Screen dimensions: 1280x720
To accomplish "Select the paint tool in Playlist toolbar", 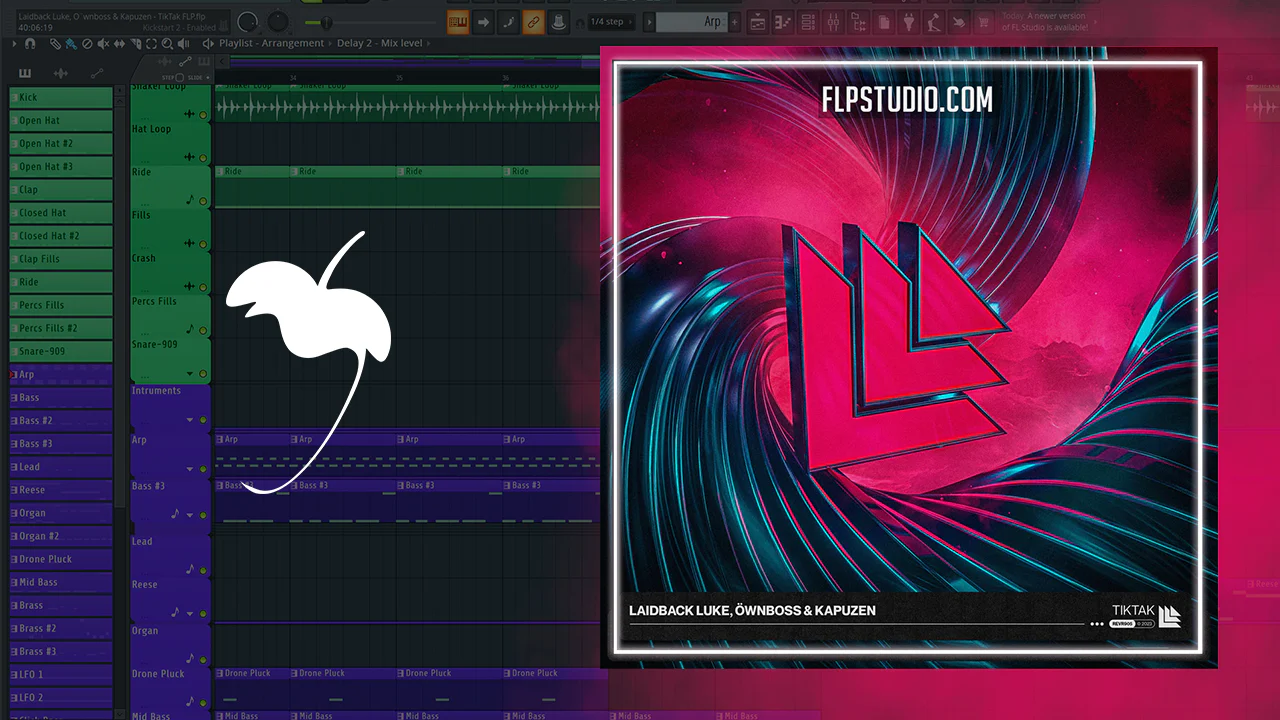I will [70, 44].
